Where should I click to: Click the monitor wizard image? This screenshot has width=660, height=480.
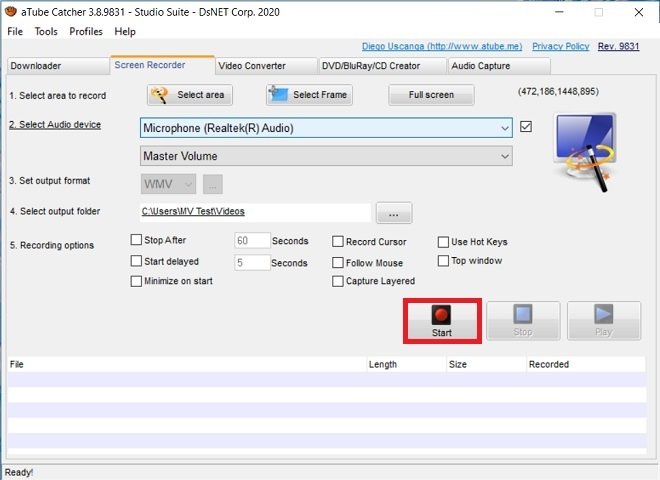[x=586, y=152]
